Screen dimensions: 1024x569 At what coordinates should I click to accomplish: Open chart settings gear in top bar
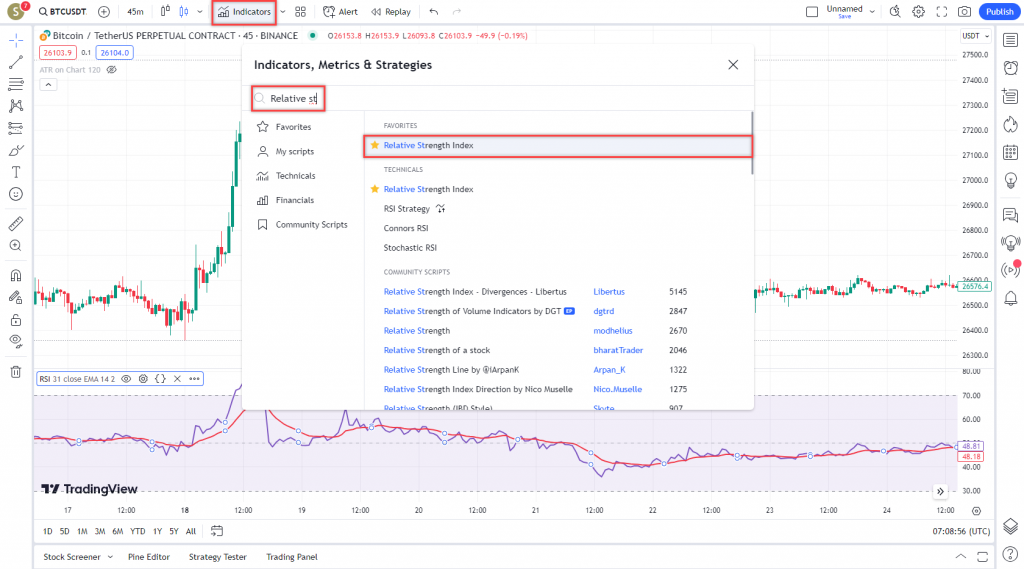(918, 12)
